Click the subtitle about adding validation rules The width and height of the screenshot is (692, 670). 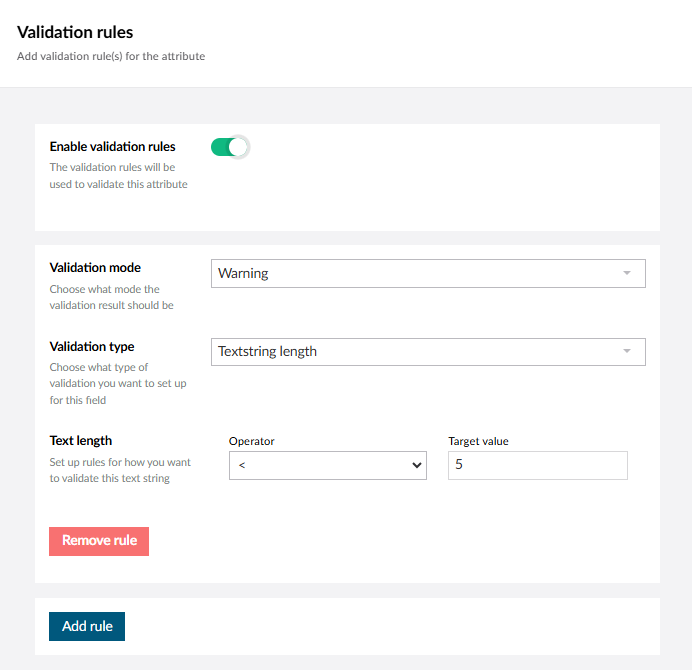111,56
